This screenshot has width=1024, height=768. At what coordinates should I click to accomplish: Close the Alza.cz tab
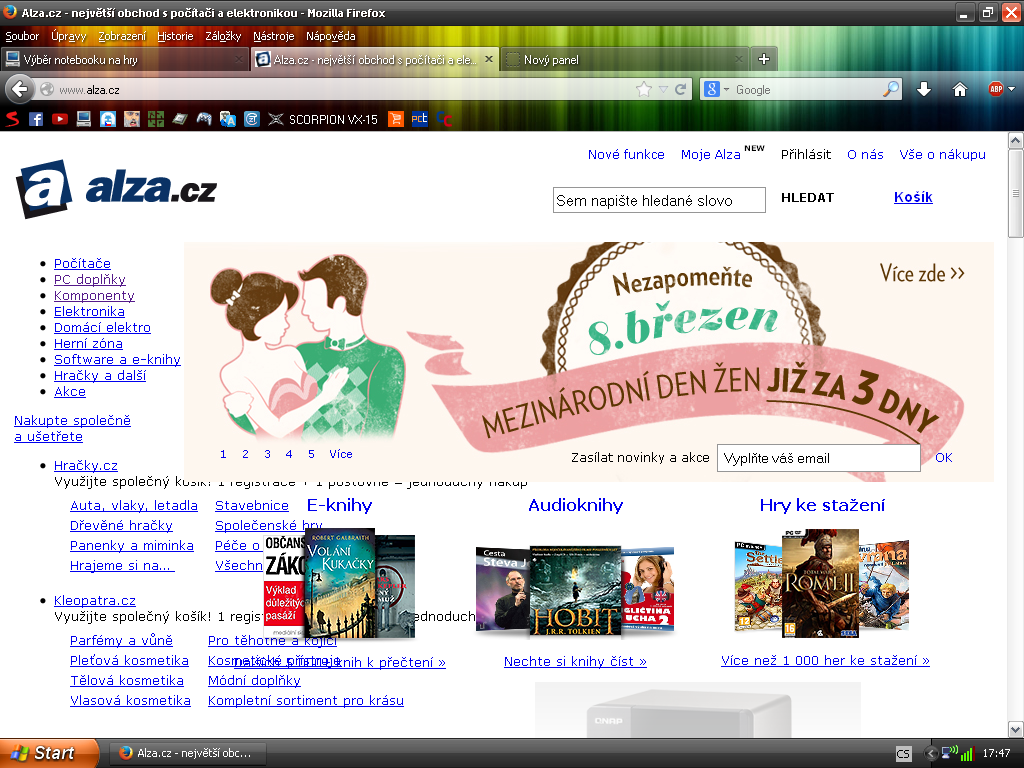click(x=488, y=59)
